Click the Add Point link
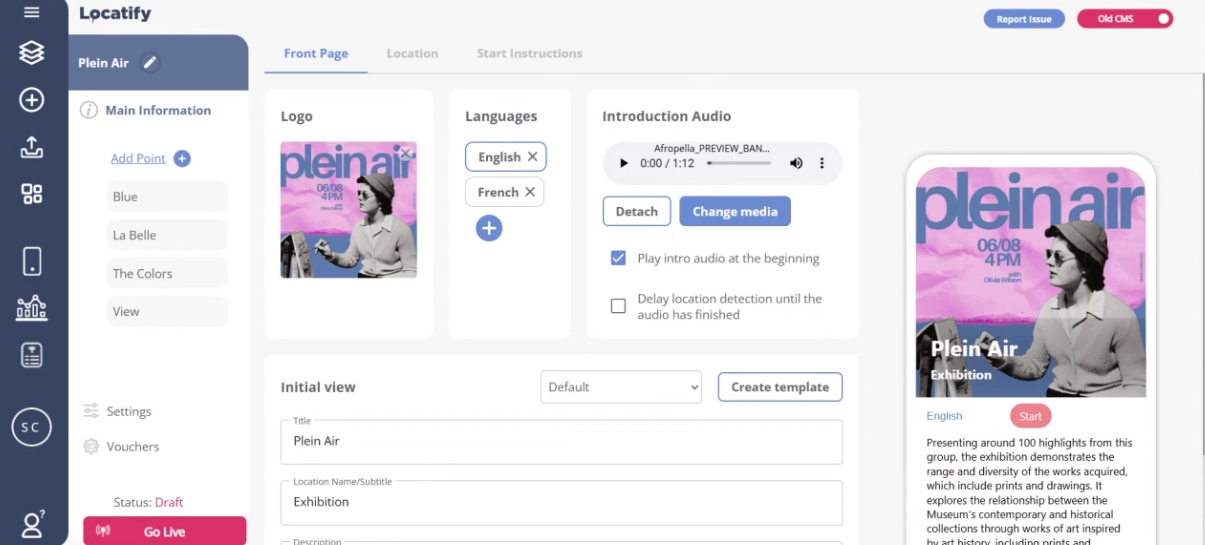1205x545 pixels. (138, 158)
